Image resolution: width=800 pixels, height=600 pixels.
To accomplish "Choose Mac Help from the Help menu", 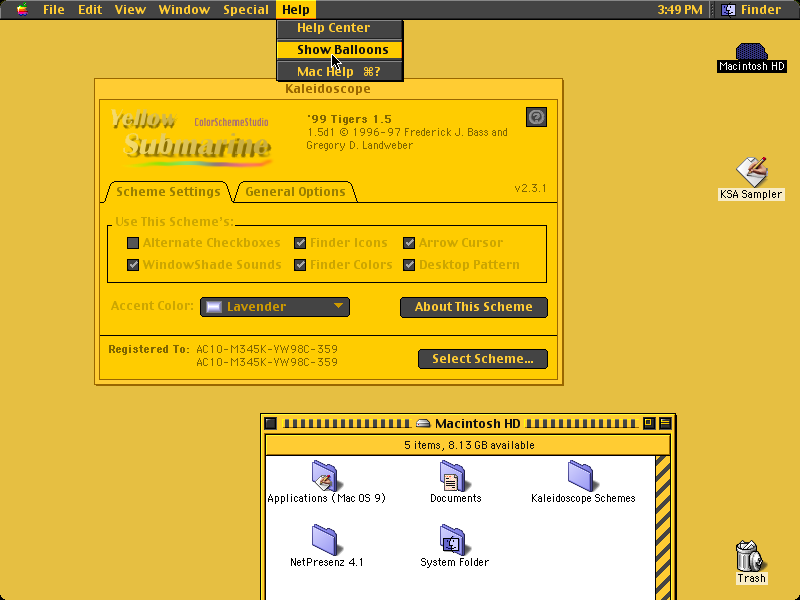I will tap(340, 71).
